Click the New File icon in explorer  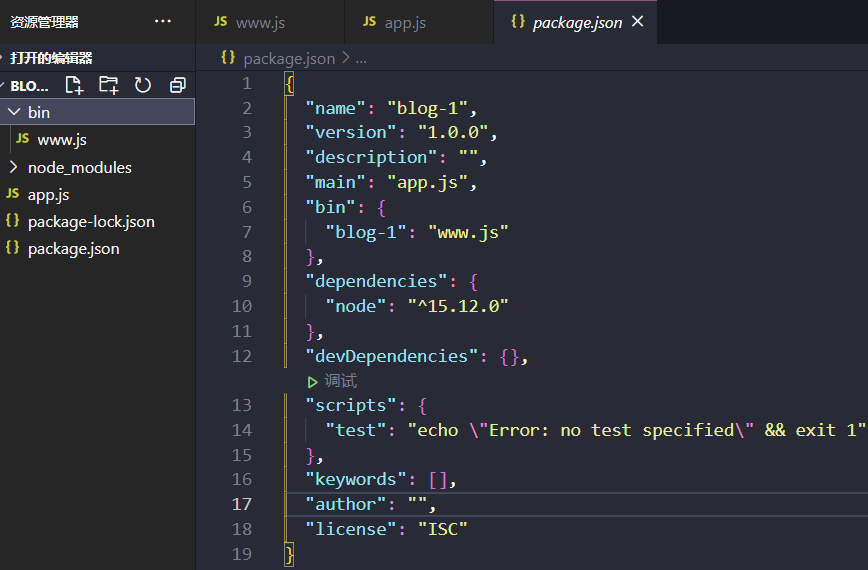tap(74, 85)
